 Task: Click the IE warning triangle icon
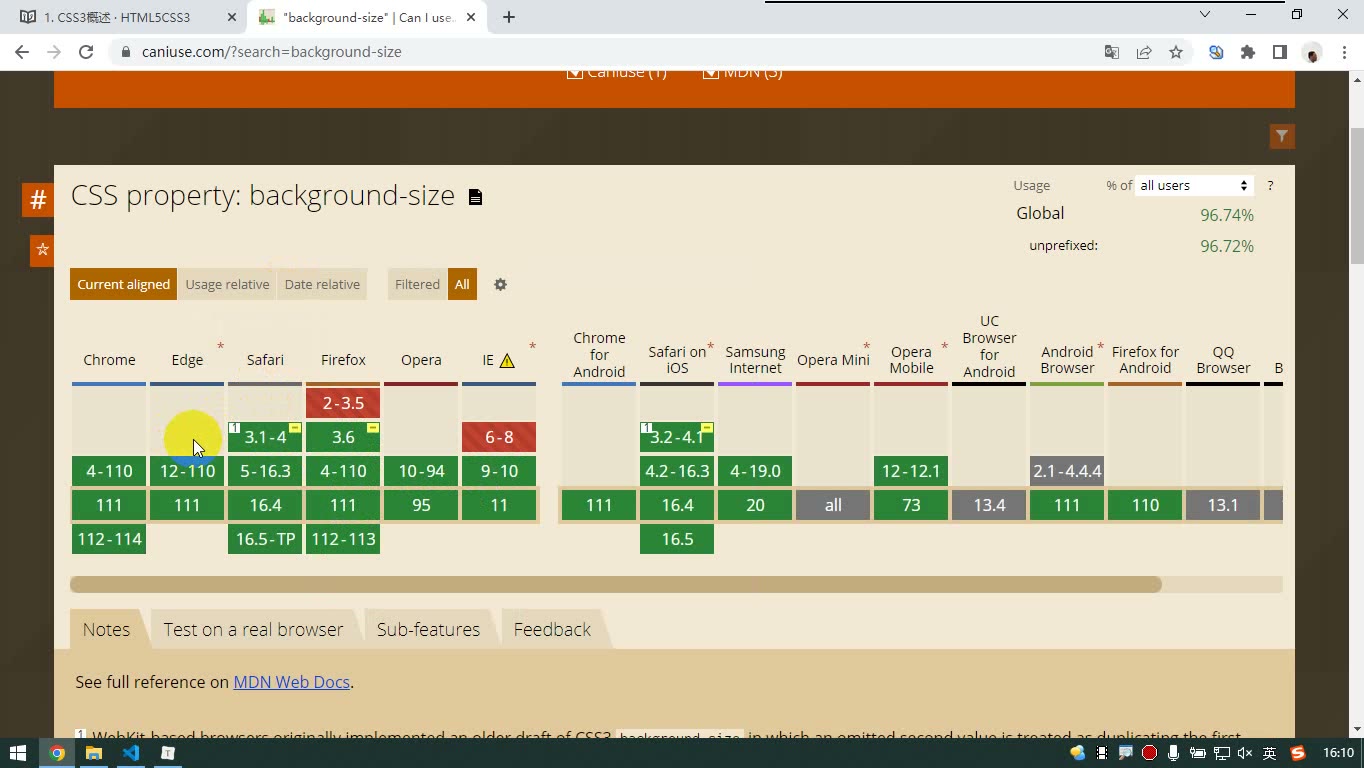tap(507, 361)
